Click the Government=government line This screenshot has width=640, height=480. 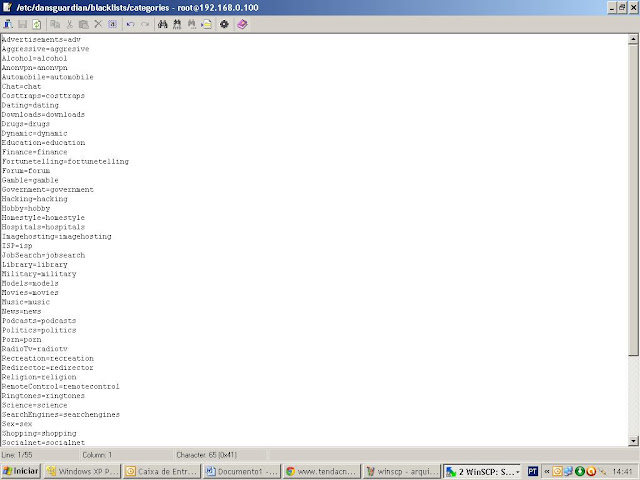48,190
